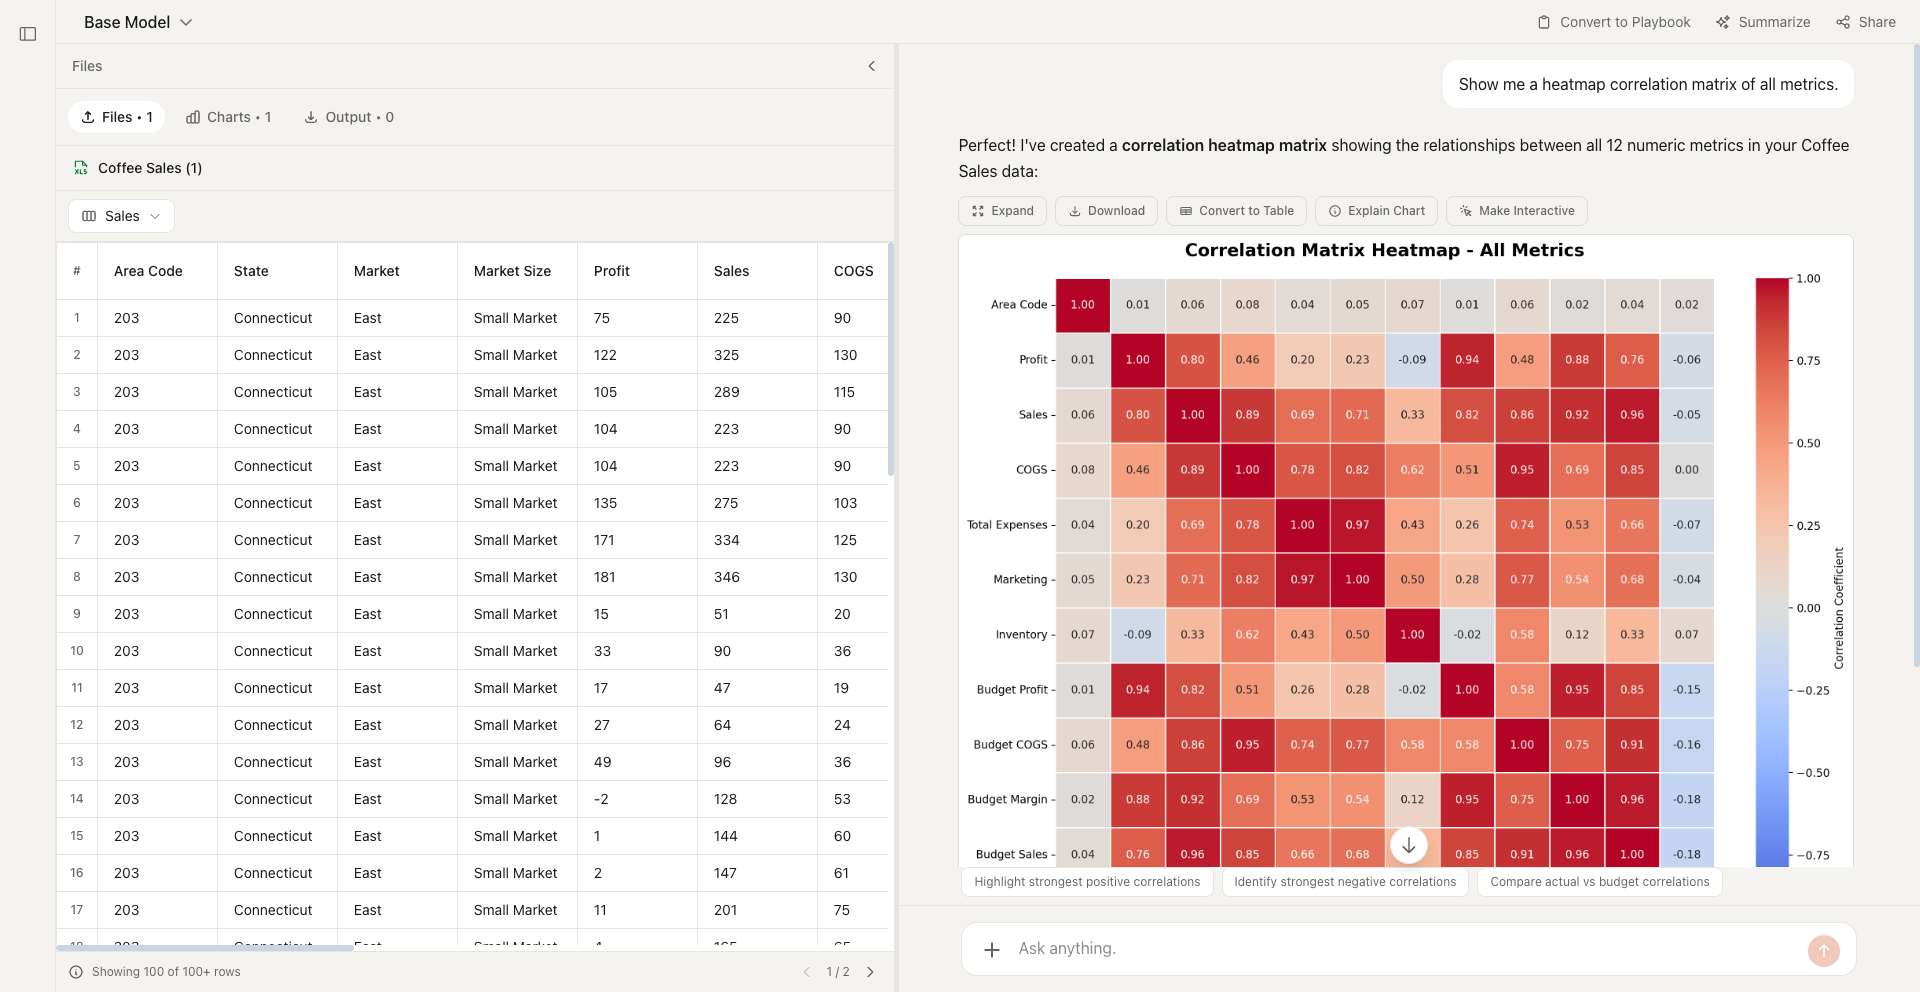Switch to the Output tab

coord(349,117)
